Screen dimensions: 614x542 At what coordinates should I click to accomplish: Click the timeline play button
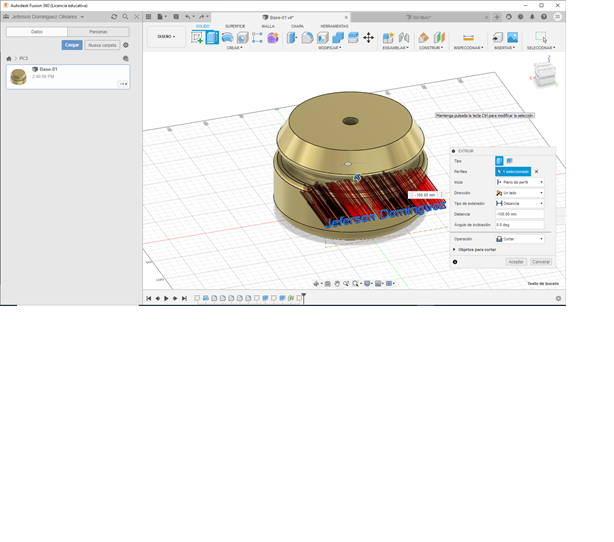point(166,298)
